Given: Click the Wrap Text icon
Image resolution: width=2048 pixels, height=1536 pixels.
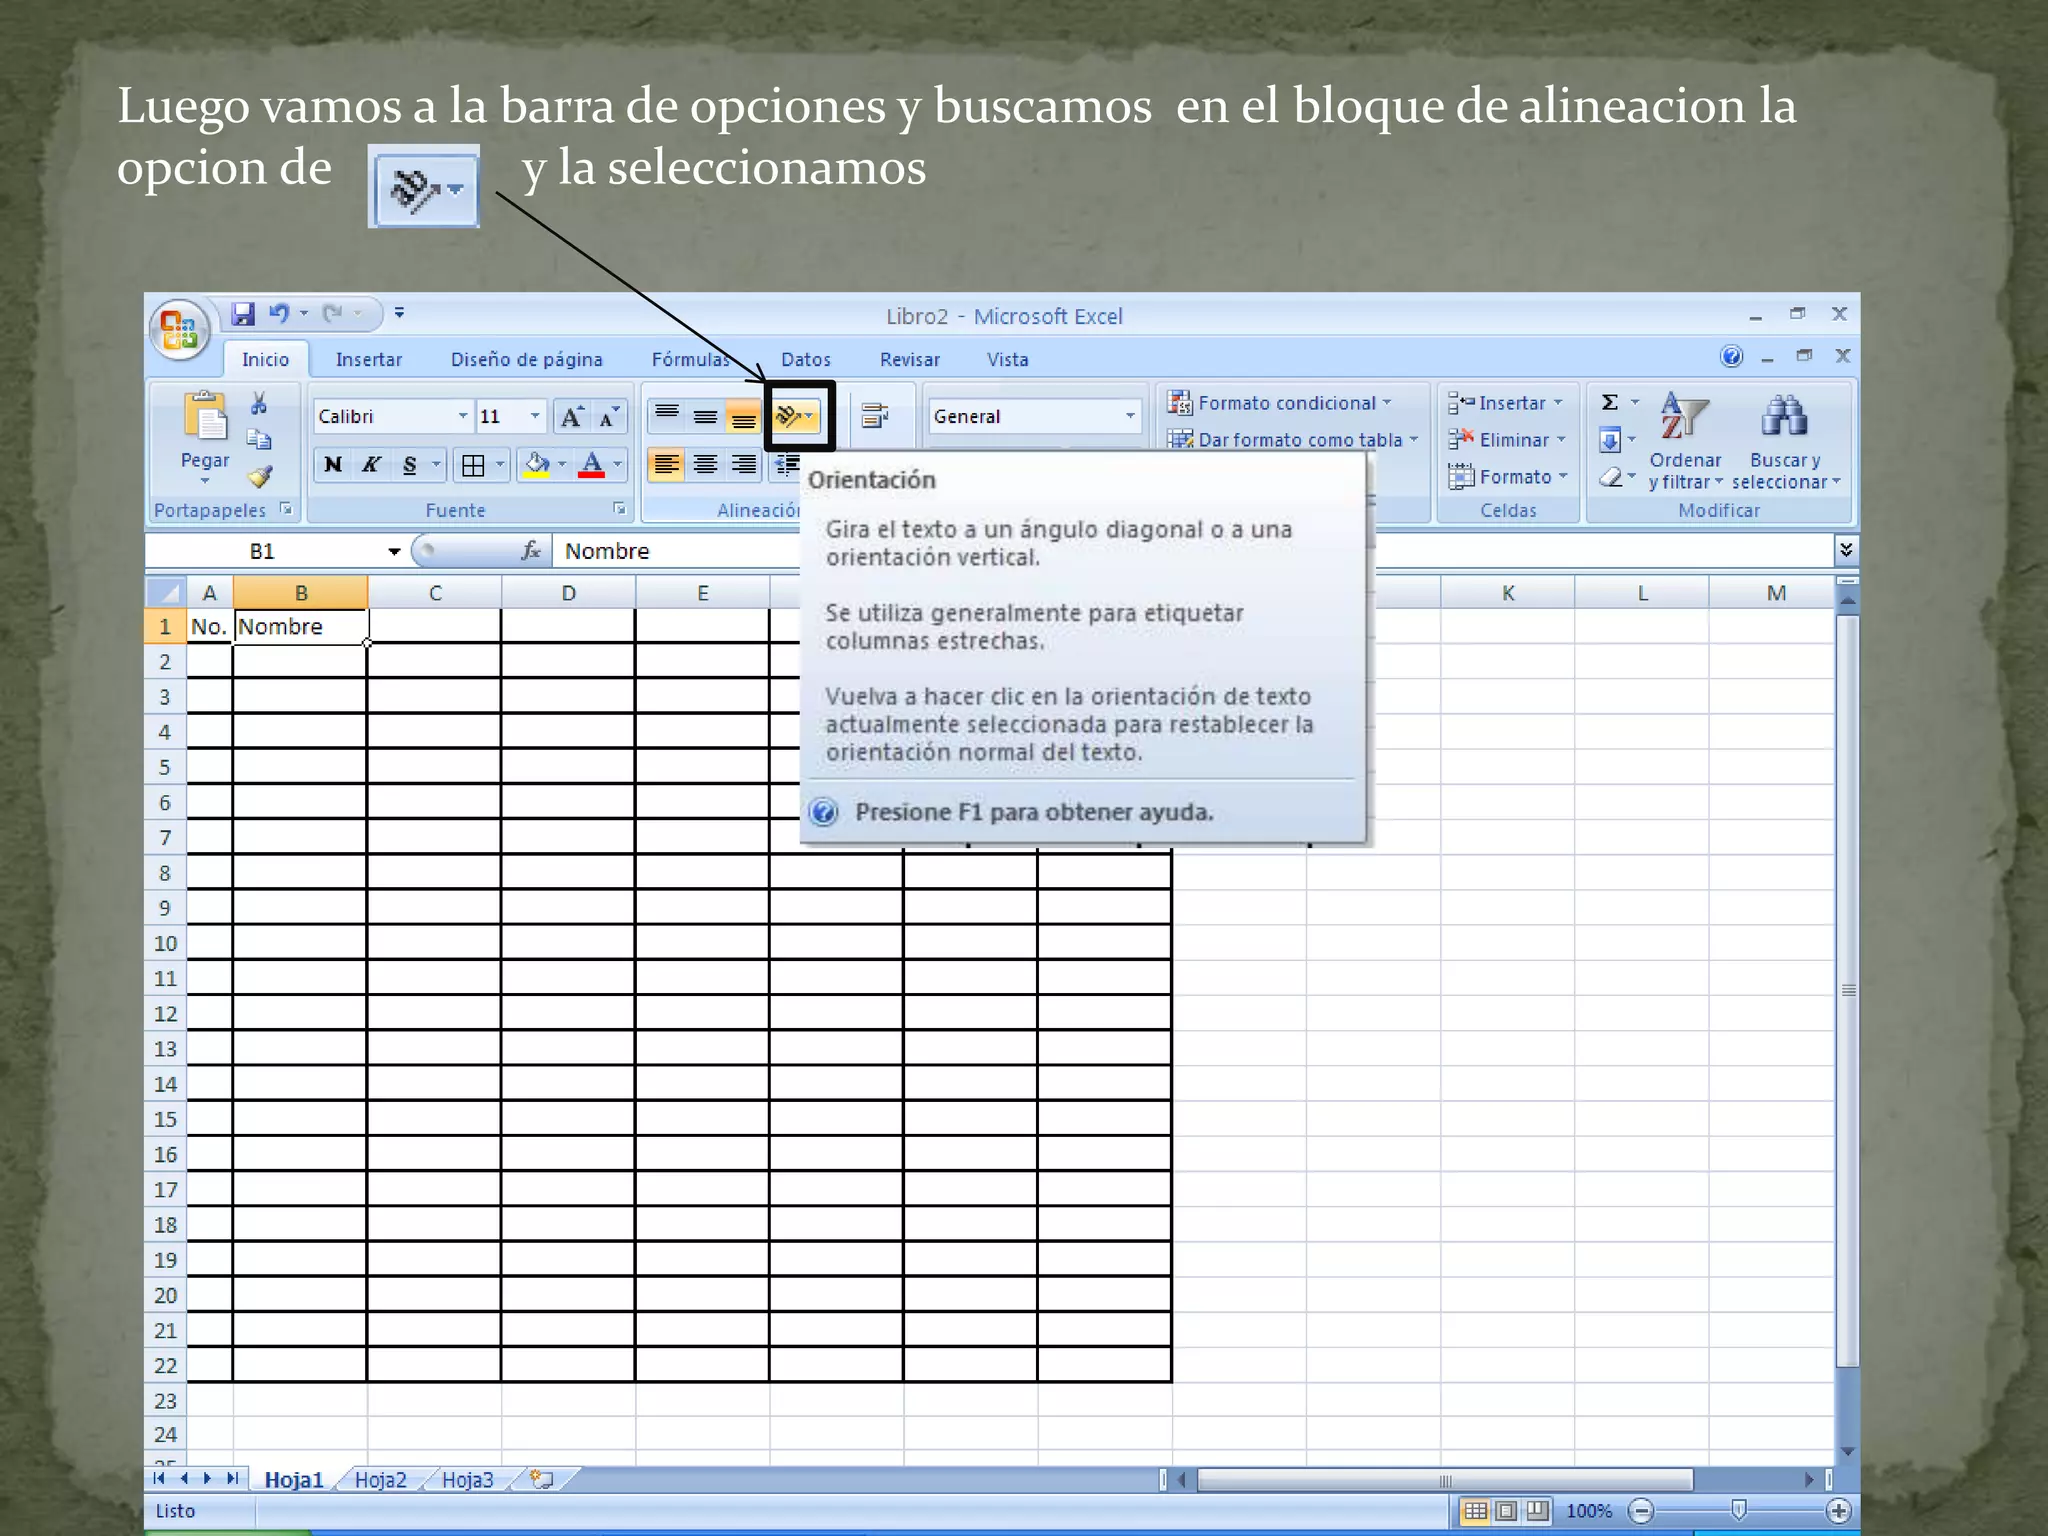Looking at the screenshot, I should (x=875, y=416).
